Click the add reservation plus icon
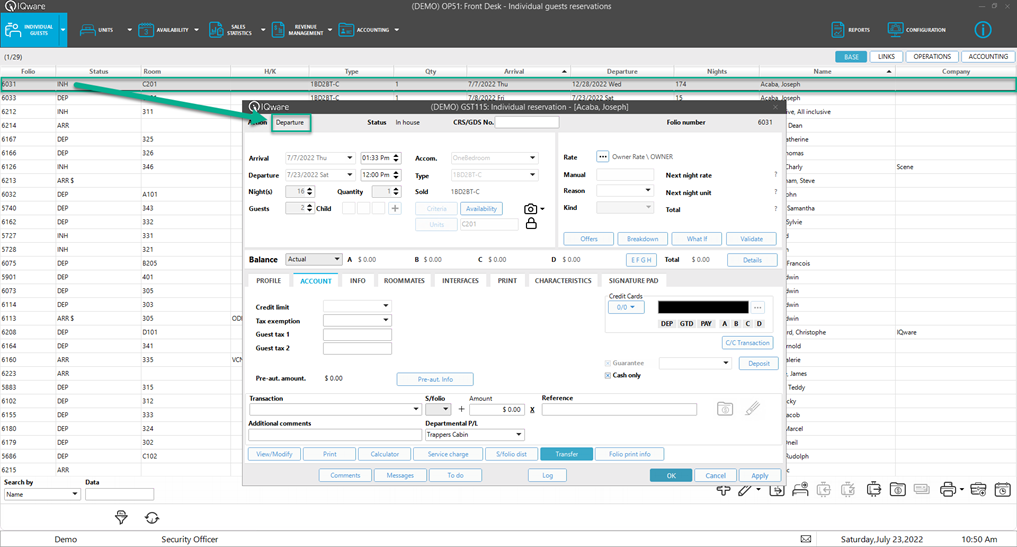The height and width of the screenshot is (547, 1017). click(x=723, y=490)
